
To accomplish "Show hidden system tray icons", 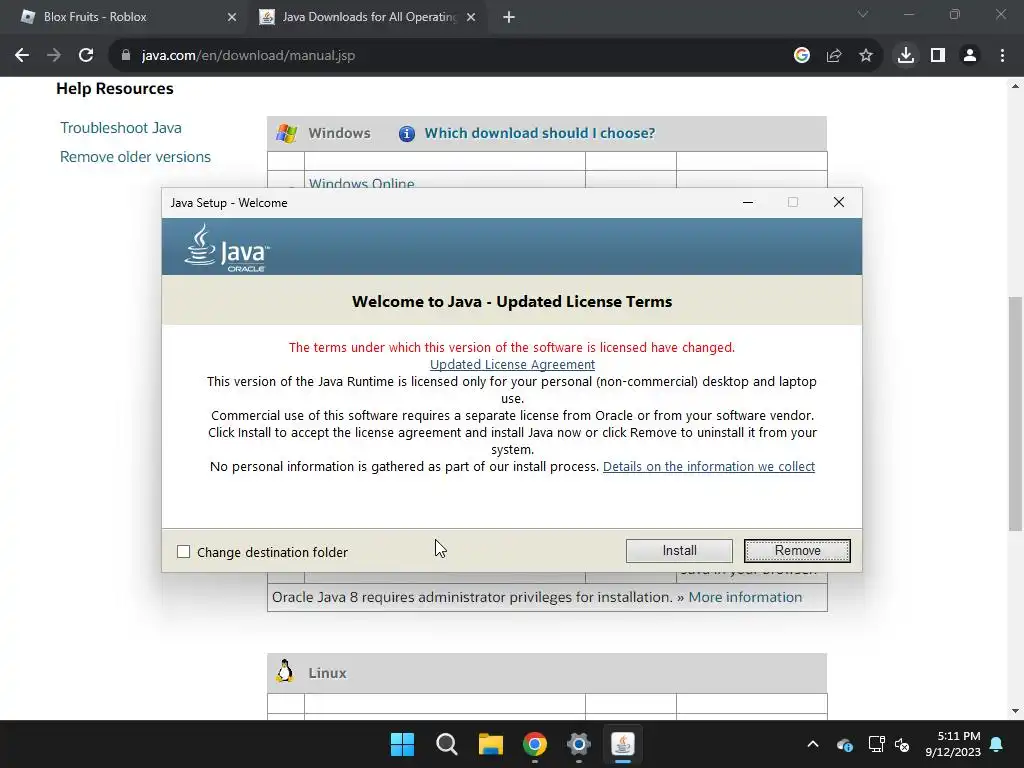I will click(812, 744).
